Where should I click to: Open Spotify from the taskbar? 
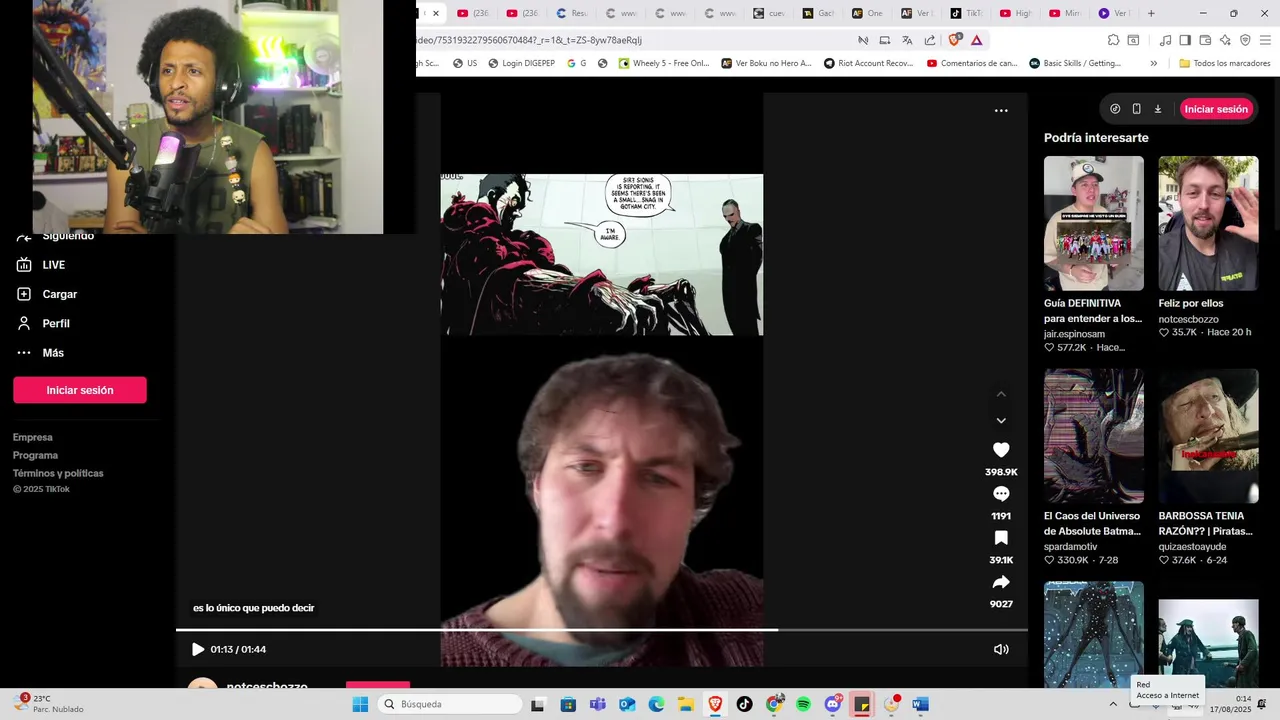[x=803, y=704]
